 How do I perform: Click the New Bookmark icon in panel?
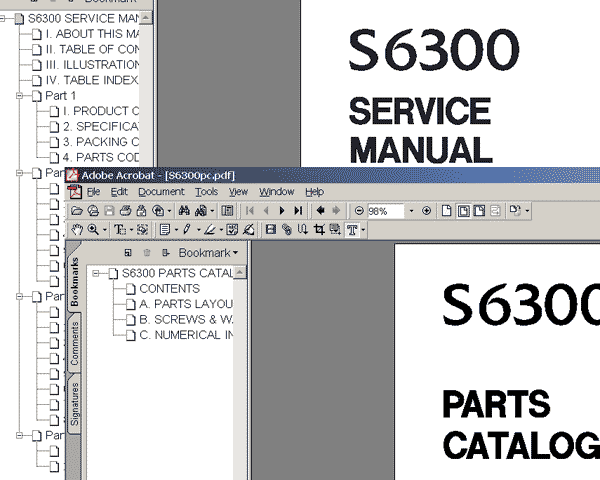128,253
